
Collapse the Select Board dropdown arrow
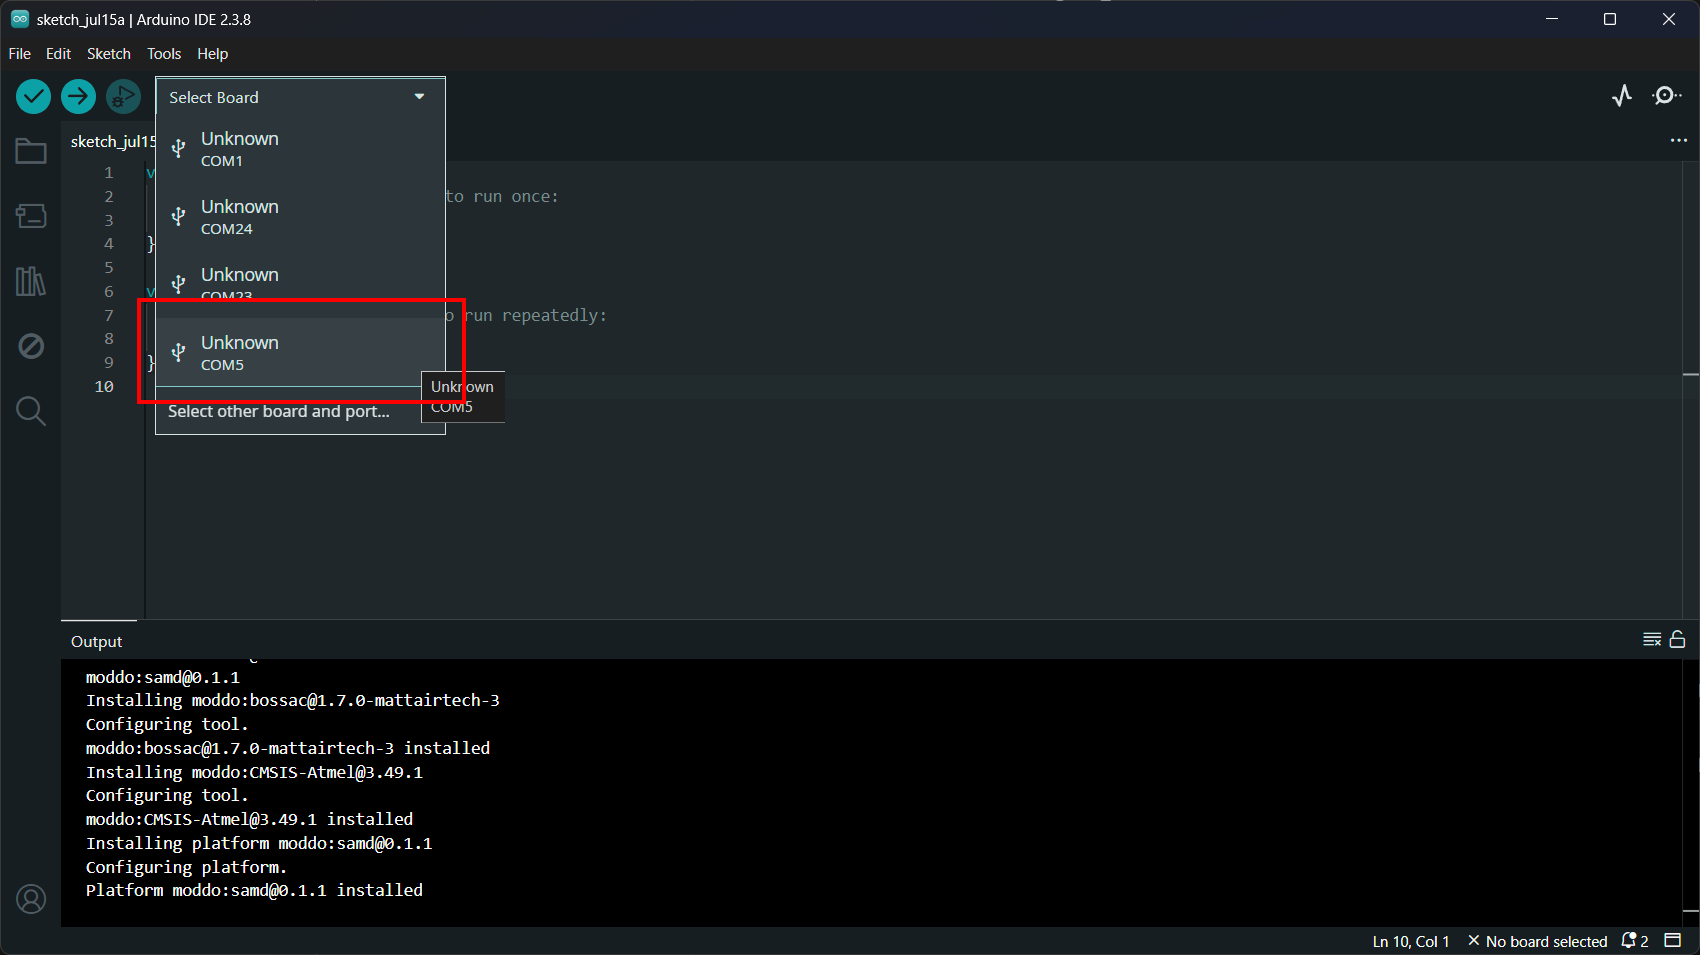point(420,97)
